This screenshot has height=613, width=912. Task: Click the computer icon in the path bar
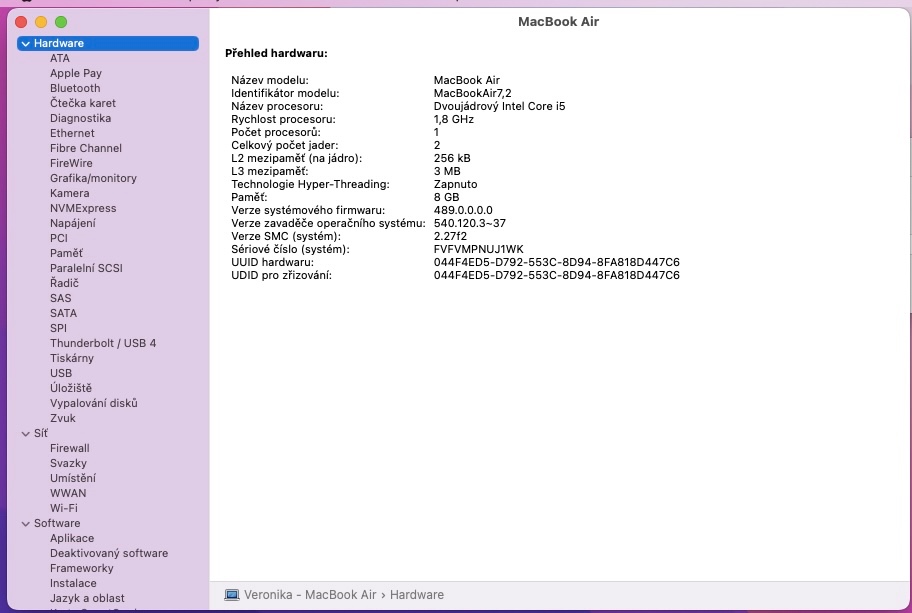[232, 594]
